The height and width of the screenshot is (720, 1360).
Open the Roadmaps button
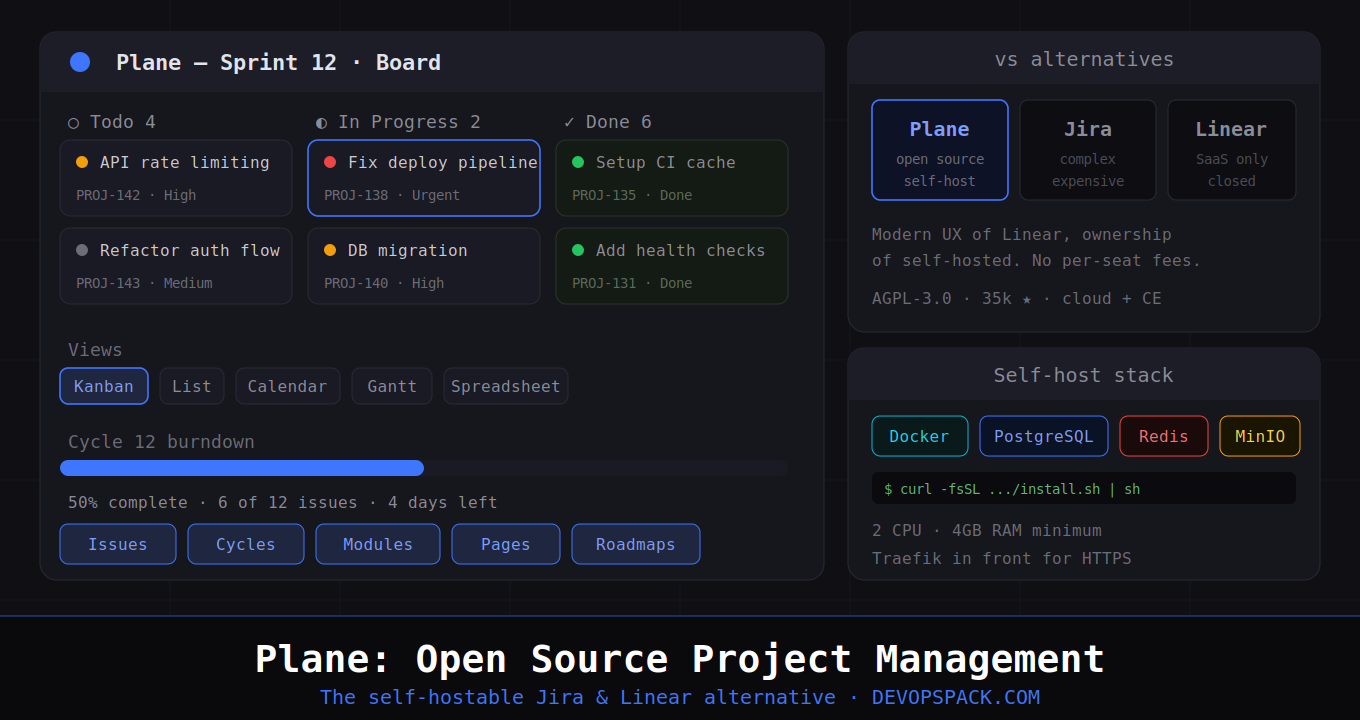pos(636,544)
